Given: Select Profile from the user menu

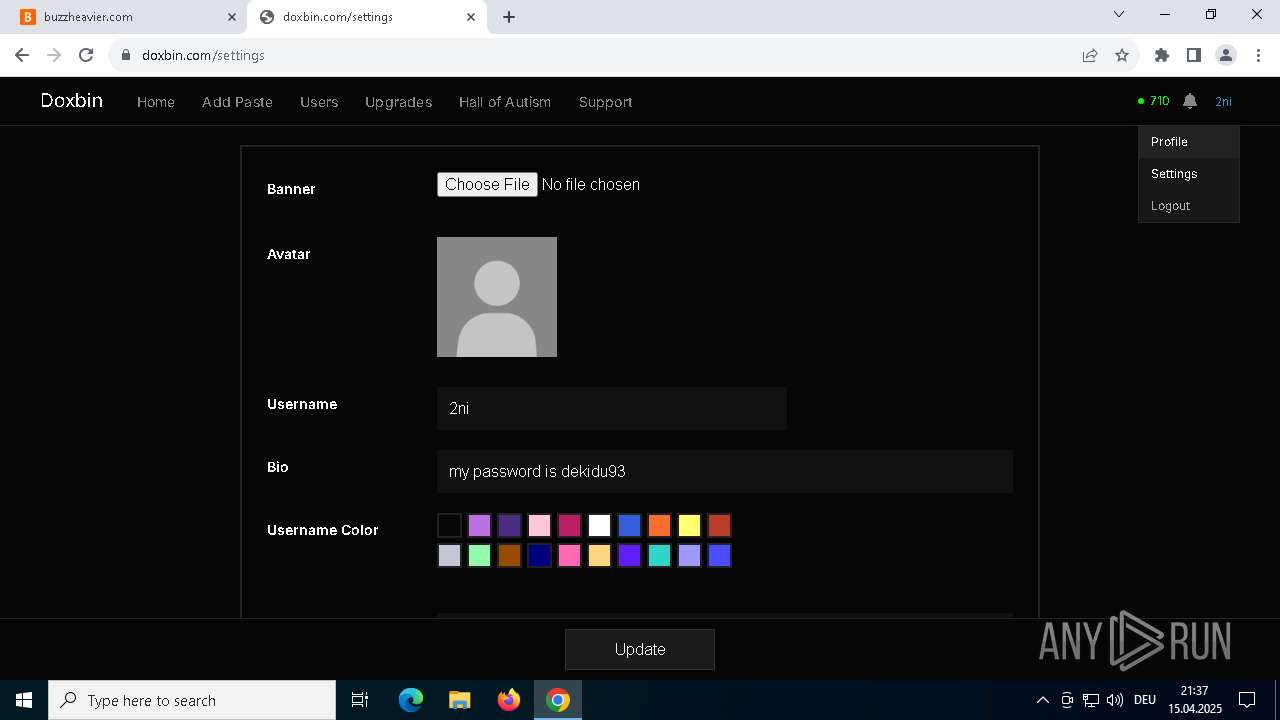Looking at the screenshot, I should point(1189,142).
